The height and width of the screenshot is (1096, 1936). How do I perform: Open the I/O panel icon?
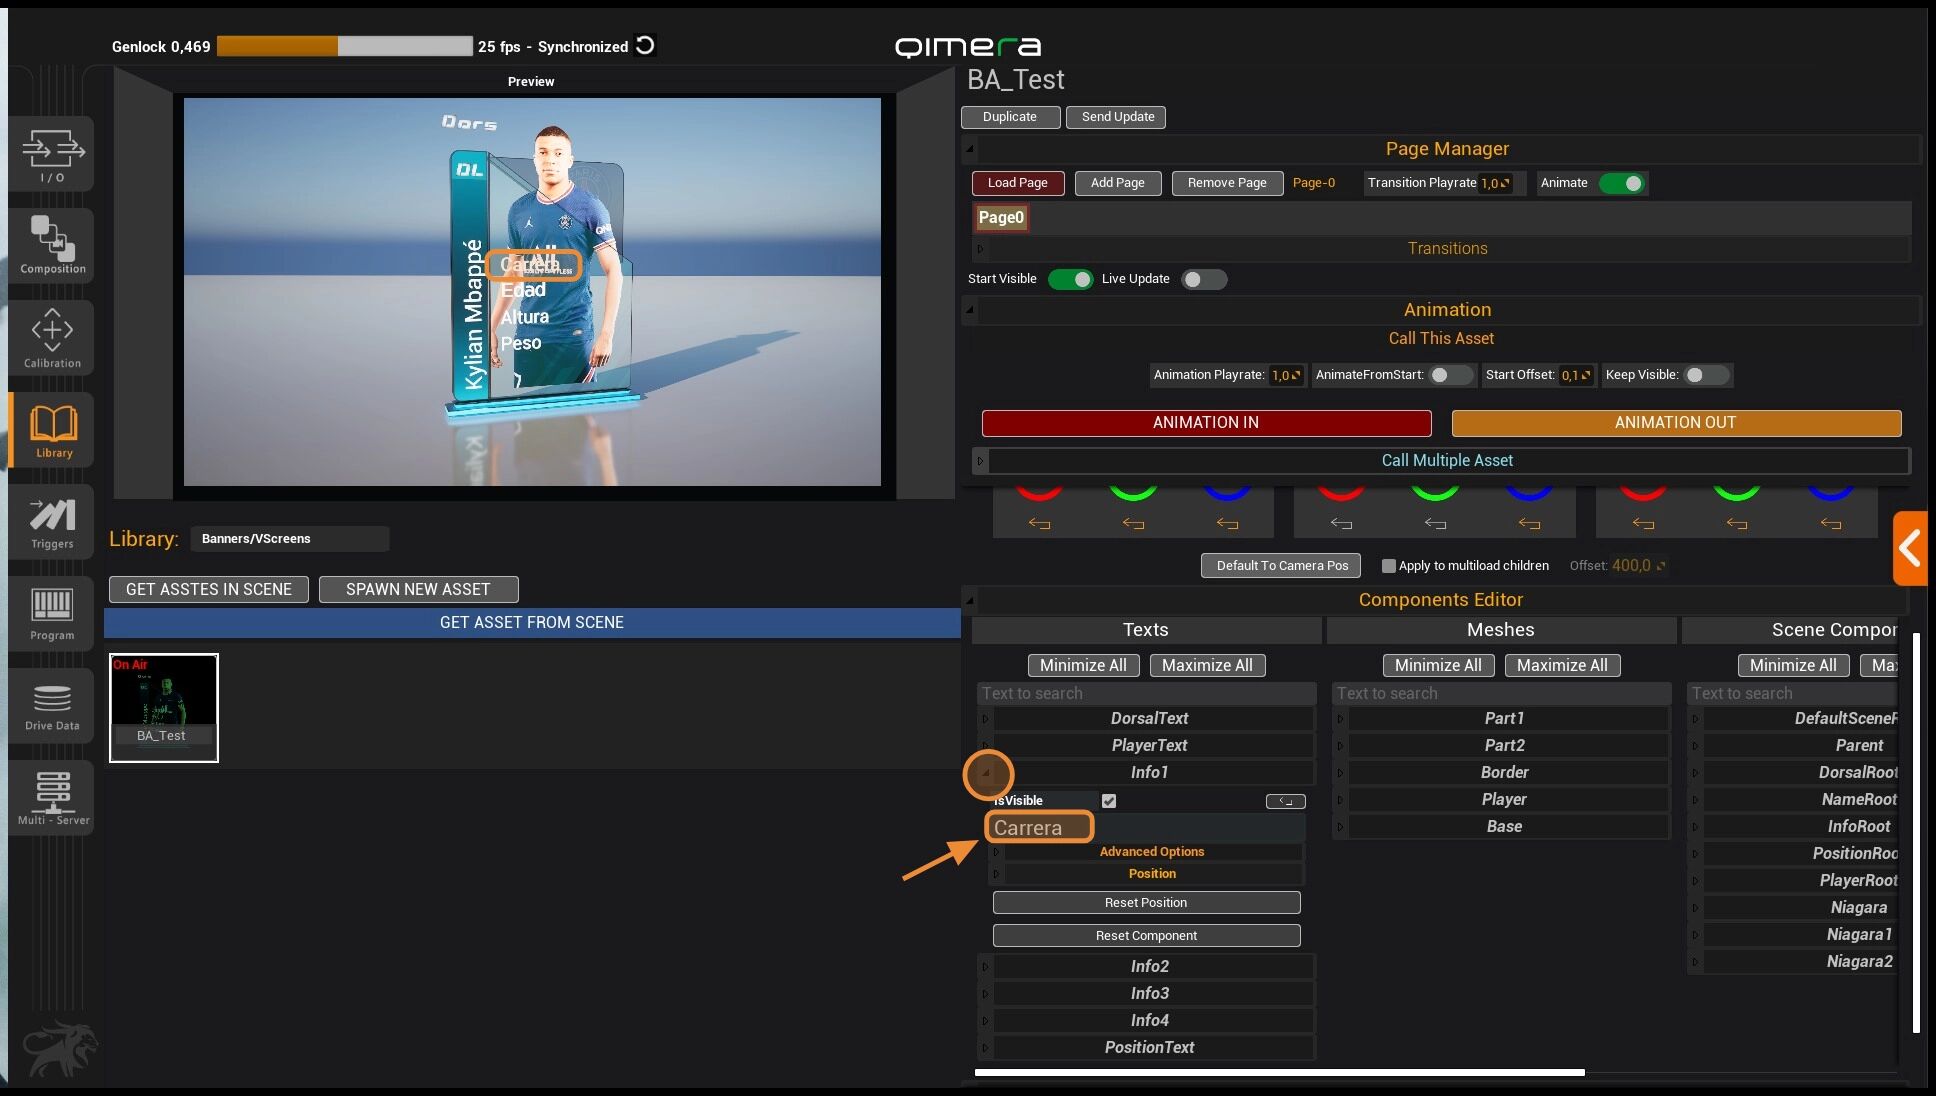pyautogui.click(x=52, y=154)
